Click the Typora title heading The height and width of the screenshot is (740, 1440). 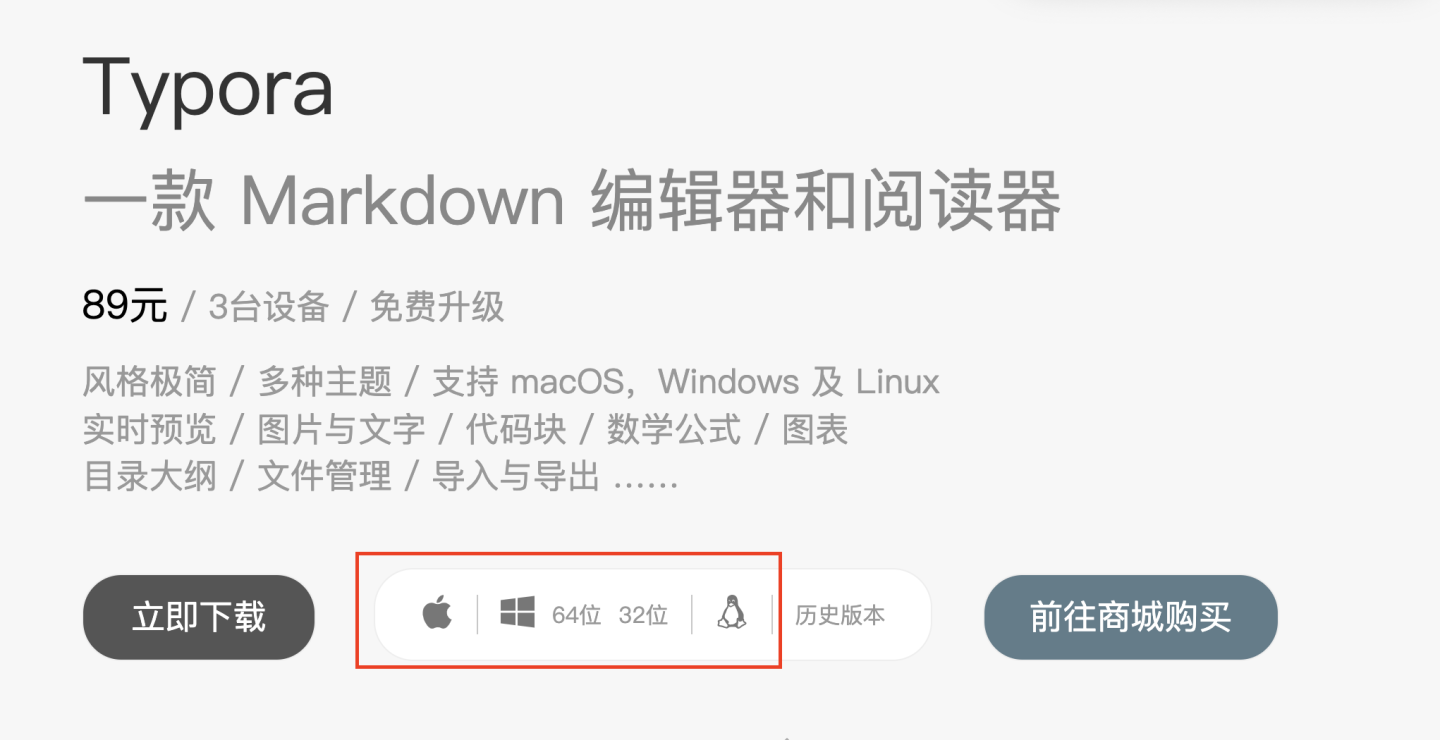208,90
